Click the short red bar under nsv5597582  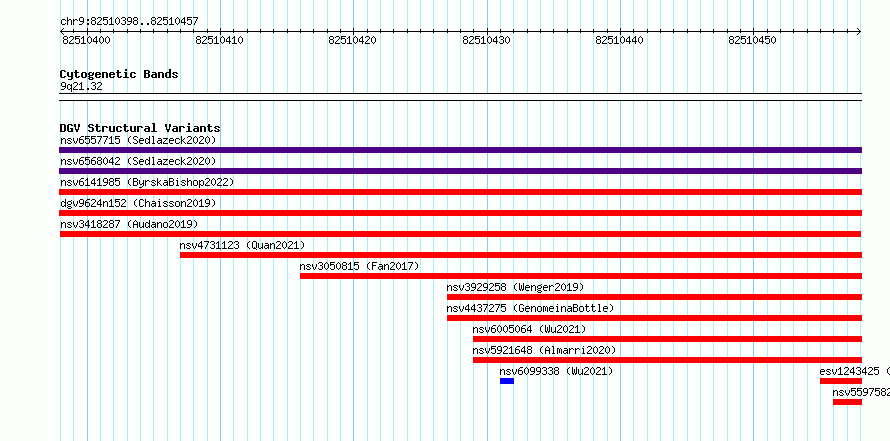[847, 402]
